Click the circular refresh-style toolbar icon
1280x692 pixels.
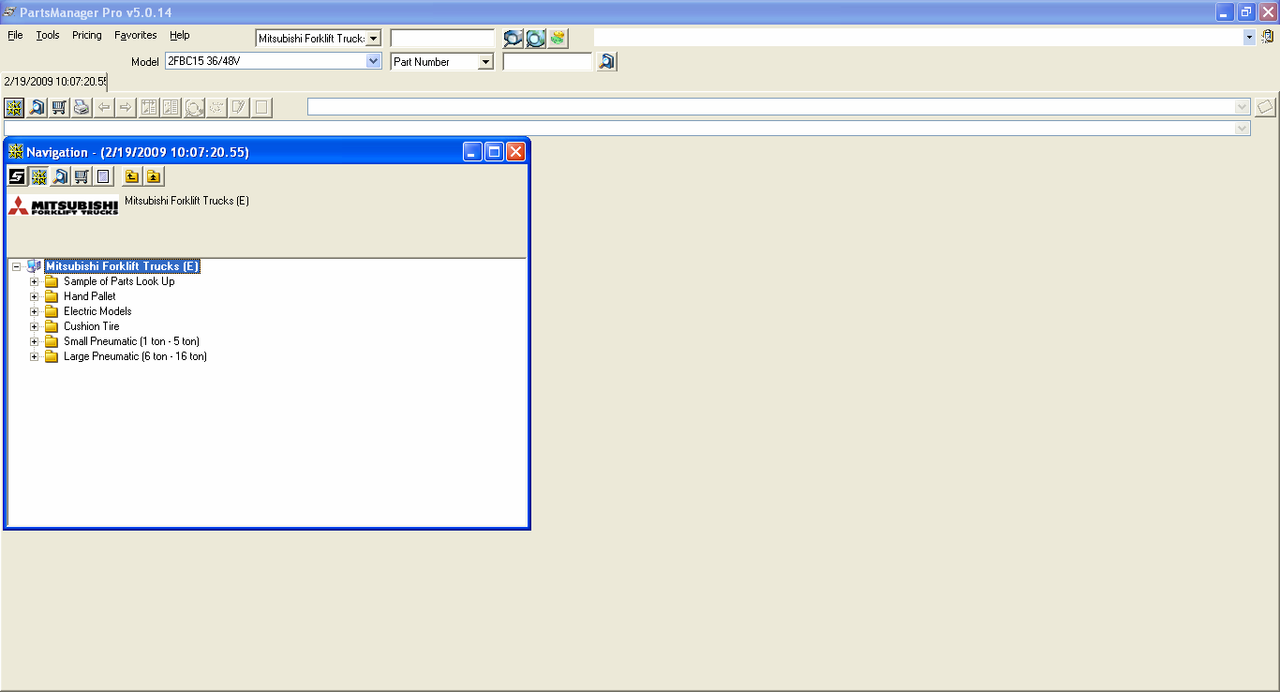click(x=194, y=107)
